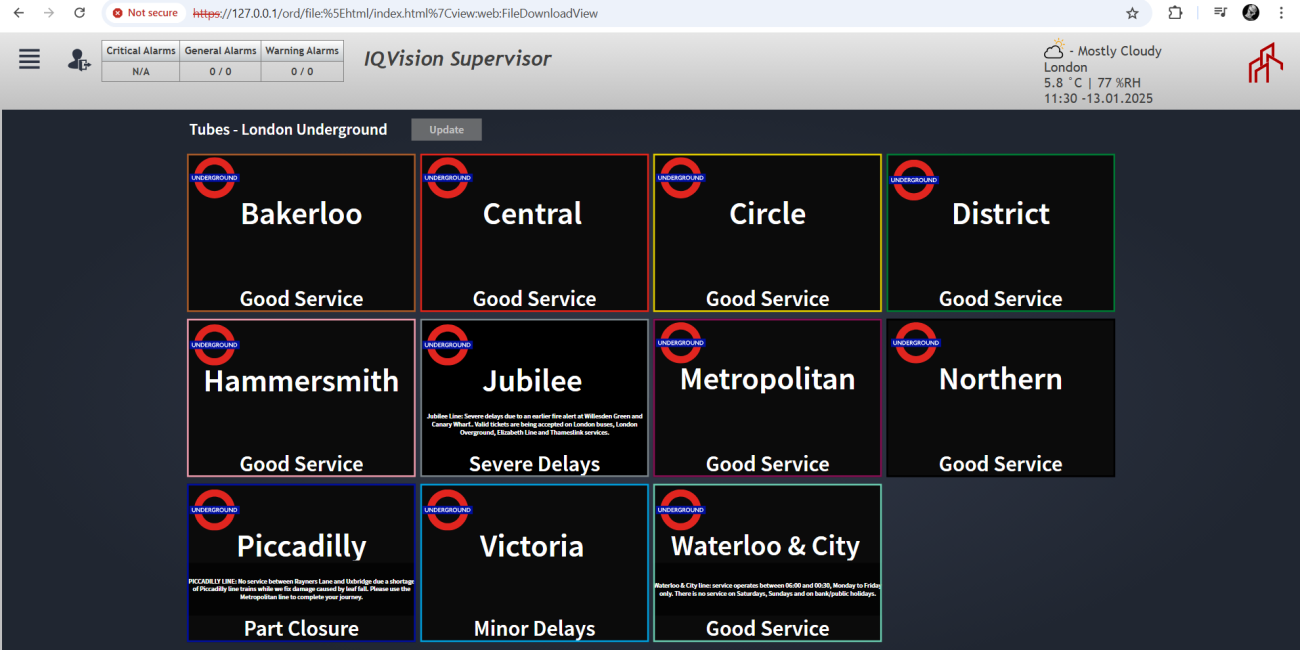Image resolution: width=1300 pixels, height=650 pixels.
Task: Select the Piccadilly line name
Action: pyautogui.click(x=301, y=547)
